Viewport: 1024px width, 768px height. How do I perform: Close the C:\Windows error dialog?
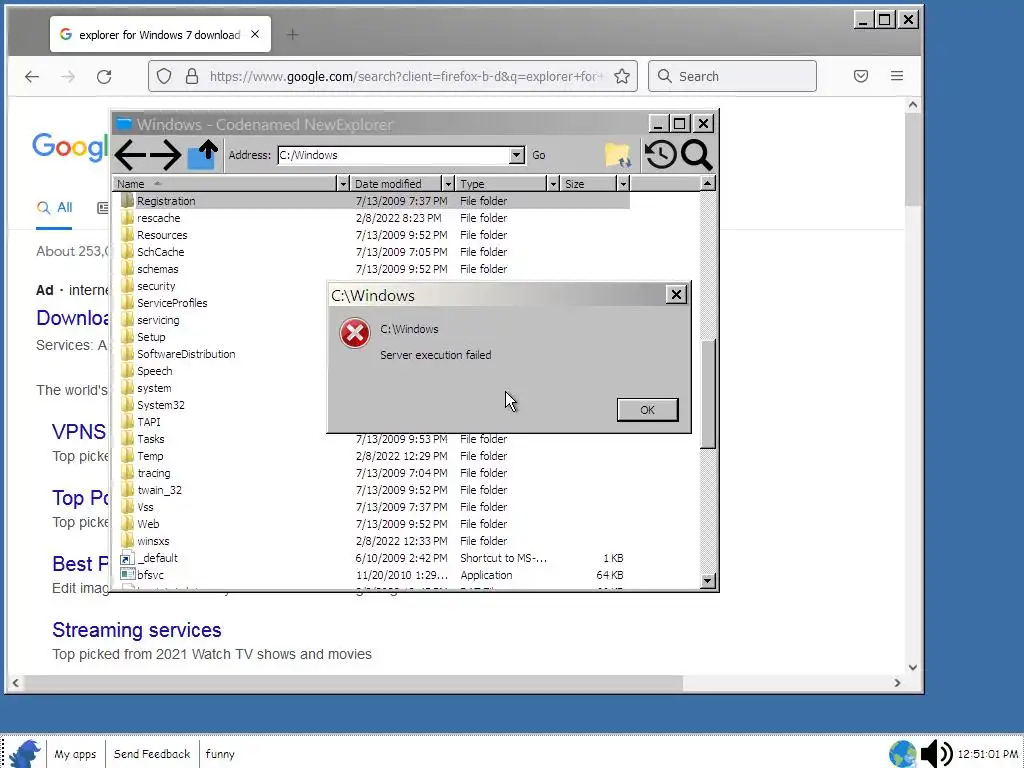tap(677, 295)
